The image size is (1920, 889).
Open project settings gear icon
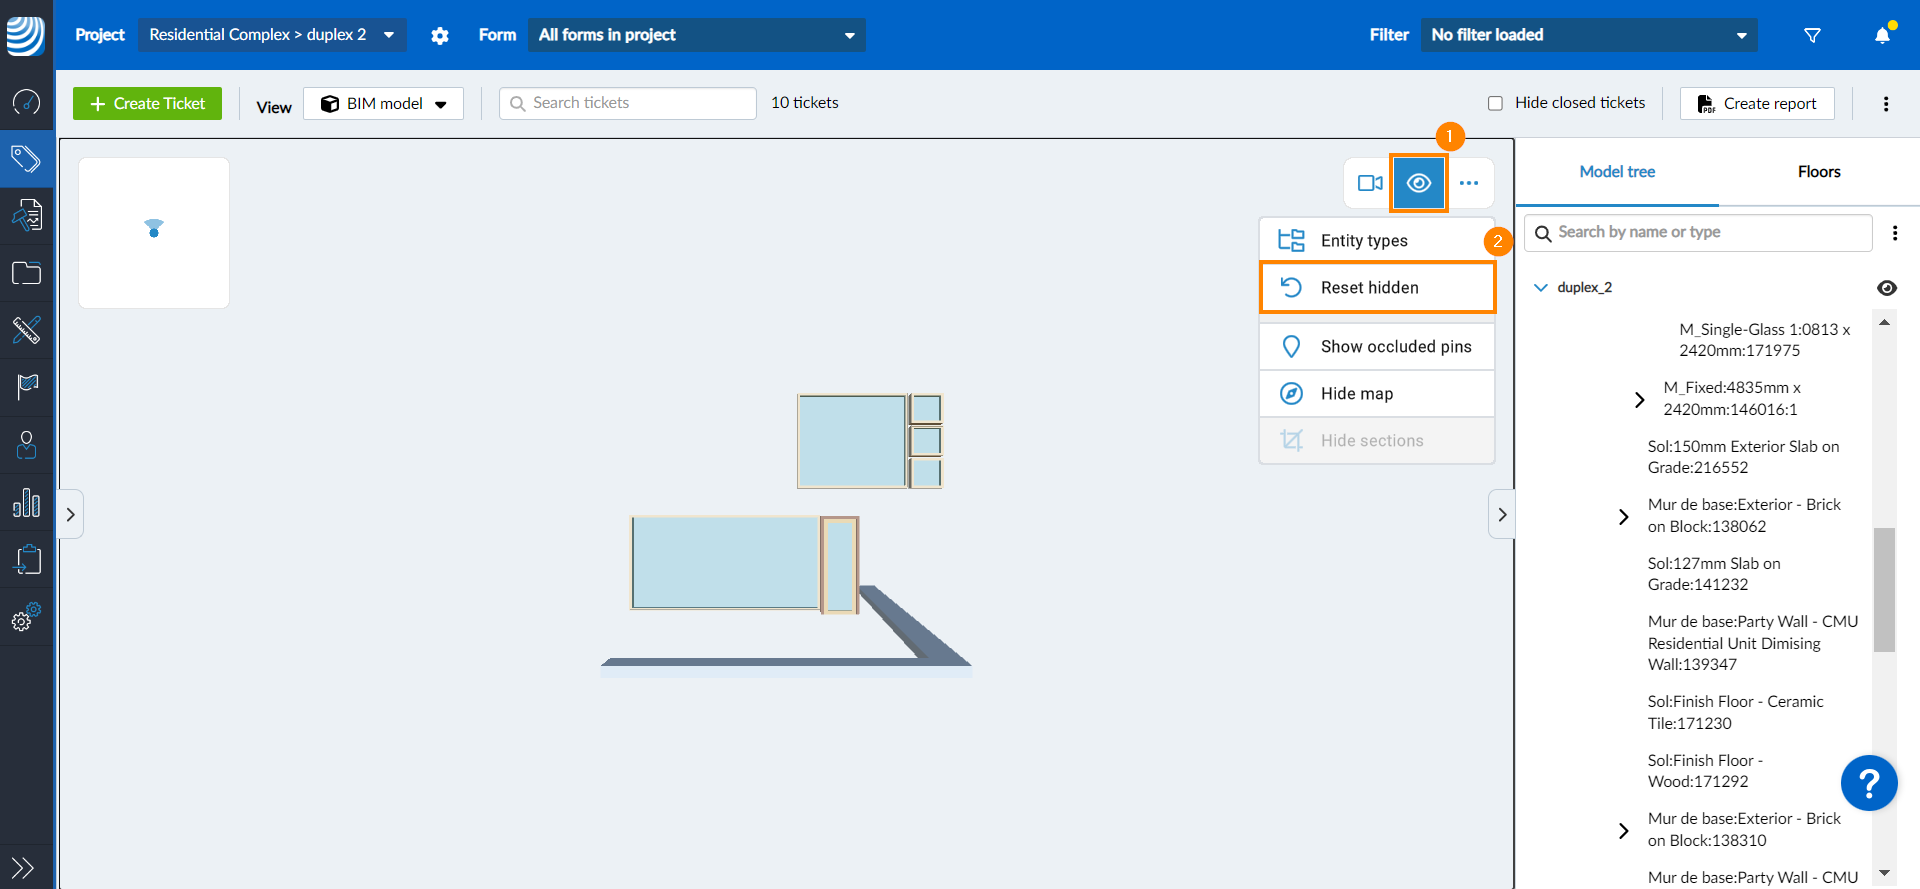tap(439, 36)
